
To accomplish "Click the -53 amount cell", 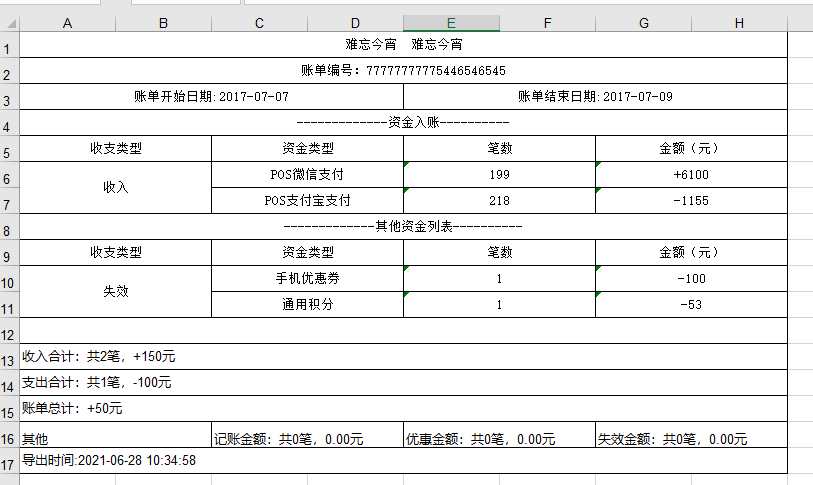I will pos(692,304).
